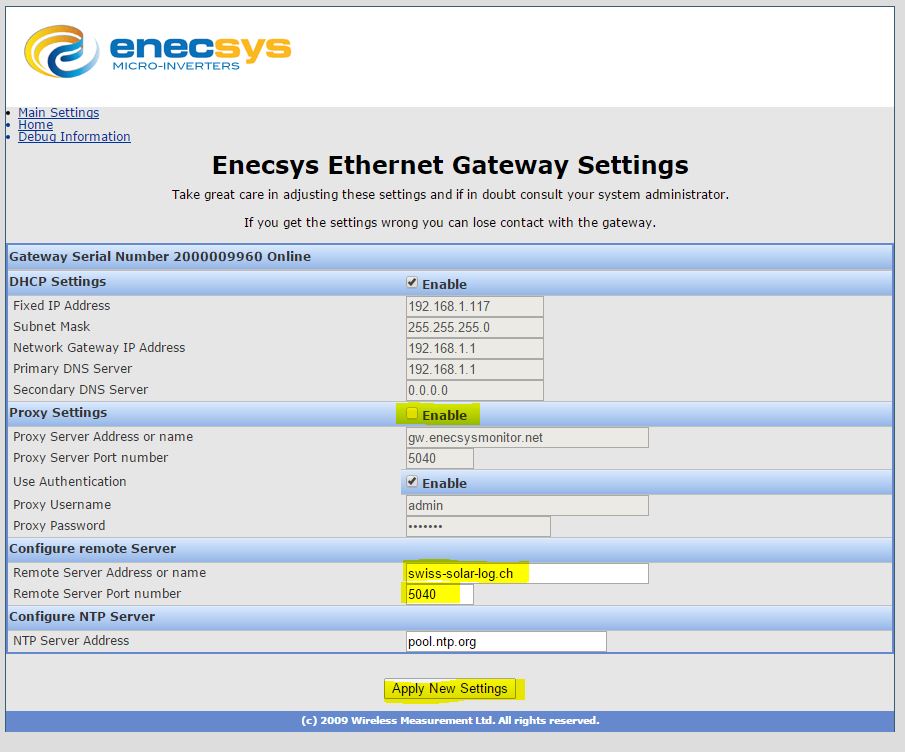Viewport: 905px width, 752px height.
Task: Click the NTP Server Address field
Action: [505, 641]
